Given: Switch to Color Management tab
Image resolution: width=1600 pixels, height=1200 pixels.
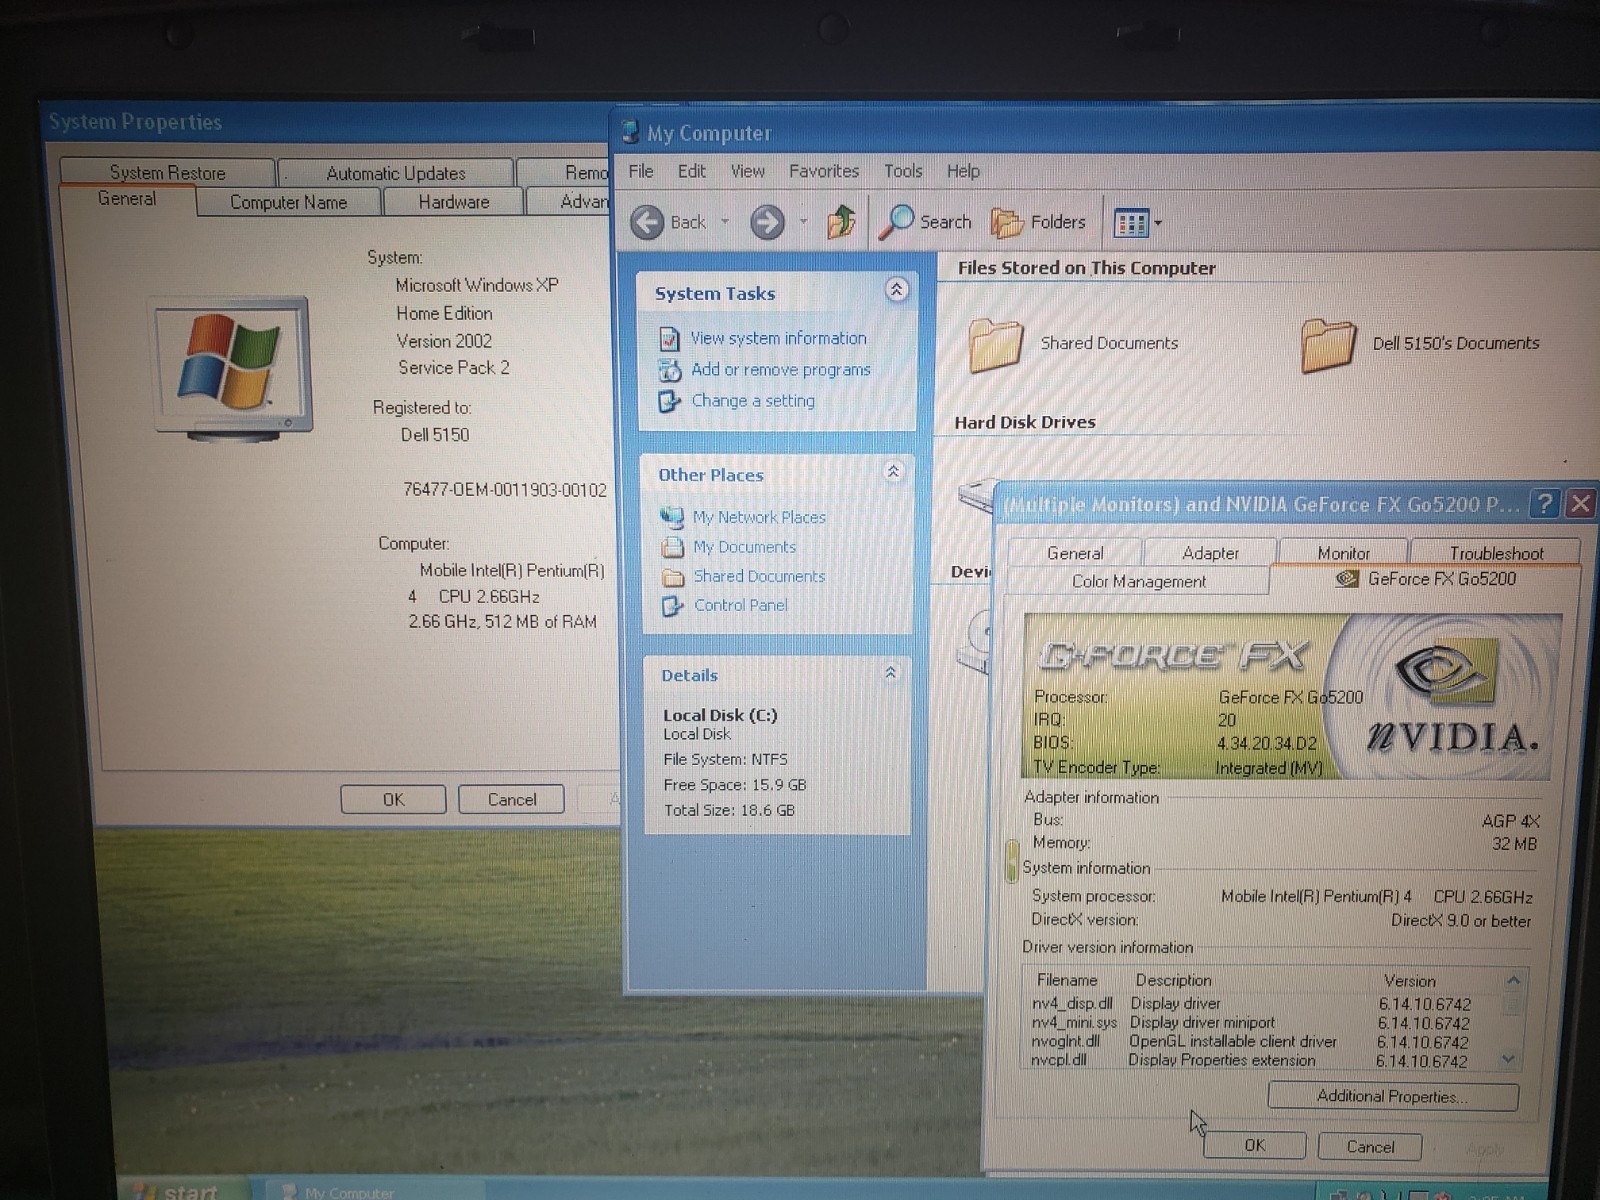Looking at the screenshot, I should coord(1139,581).
